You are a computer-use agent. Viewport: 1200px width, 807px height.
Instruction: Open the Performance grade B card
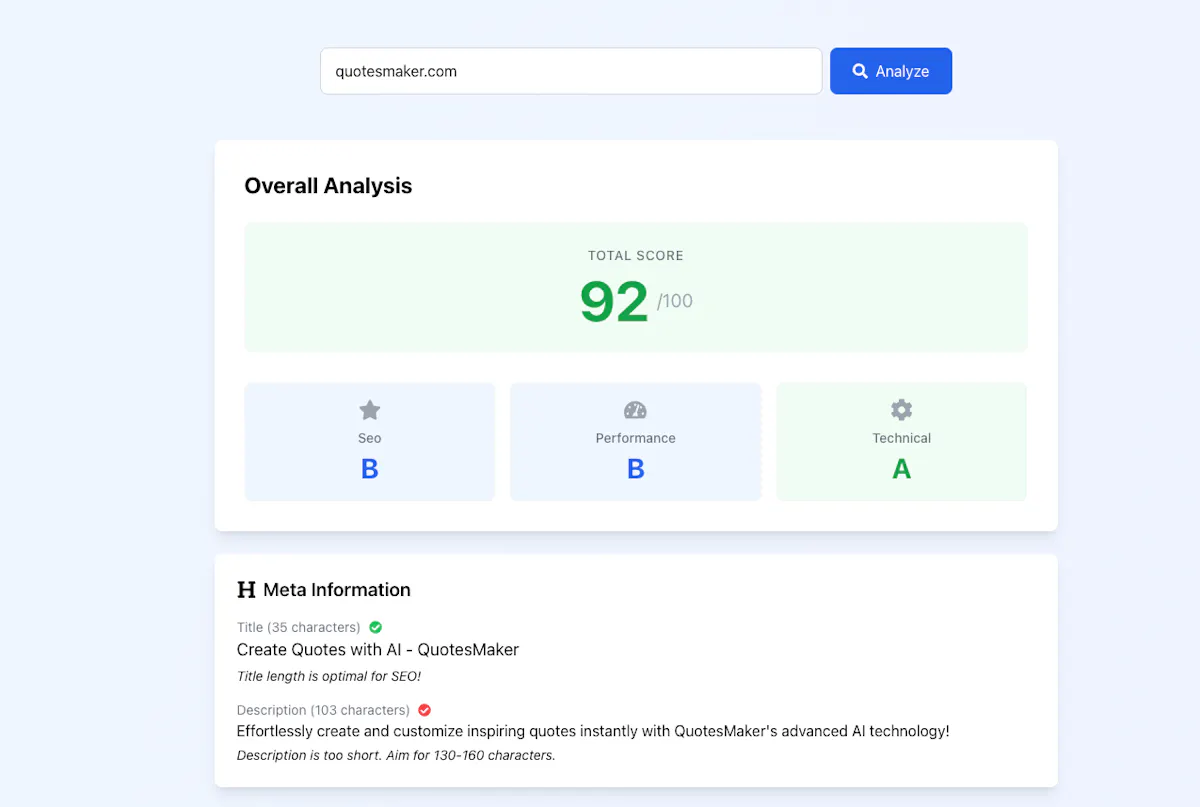635,441
